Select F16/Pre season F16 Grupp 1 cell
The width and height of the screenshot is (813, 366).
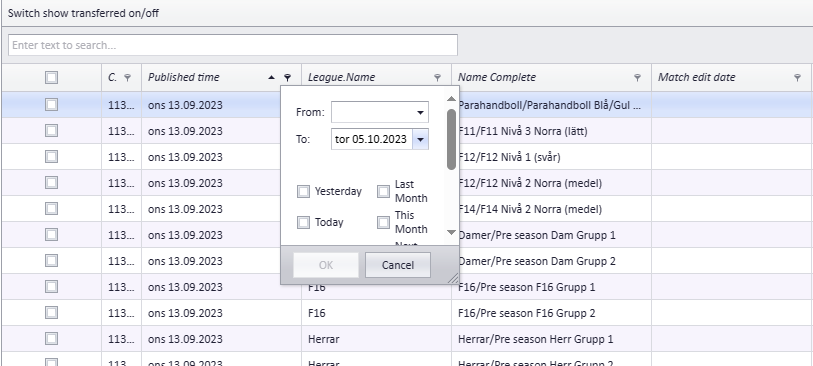point(551,287)
